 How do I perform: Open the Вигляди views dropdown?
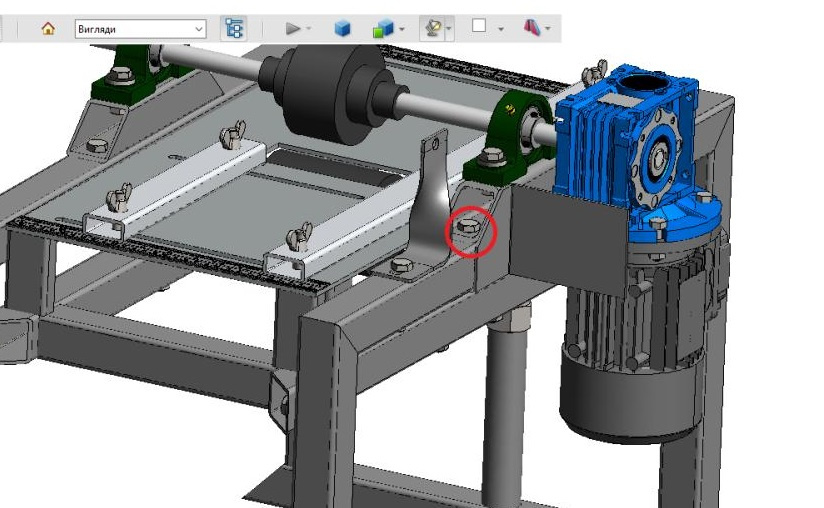140,29
